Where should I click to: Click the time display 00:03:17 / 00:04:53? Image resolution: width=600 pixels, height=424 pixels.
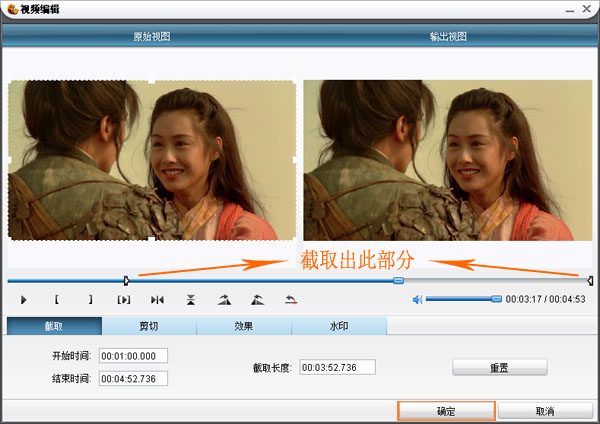[x=545, y=299]
